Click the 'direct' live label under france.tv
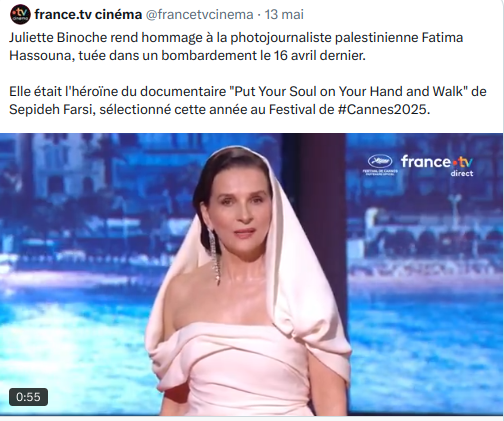This screenshot has height=421, width=504. (462, 173)
